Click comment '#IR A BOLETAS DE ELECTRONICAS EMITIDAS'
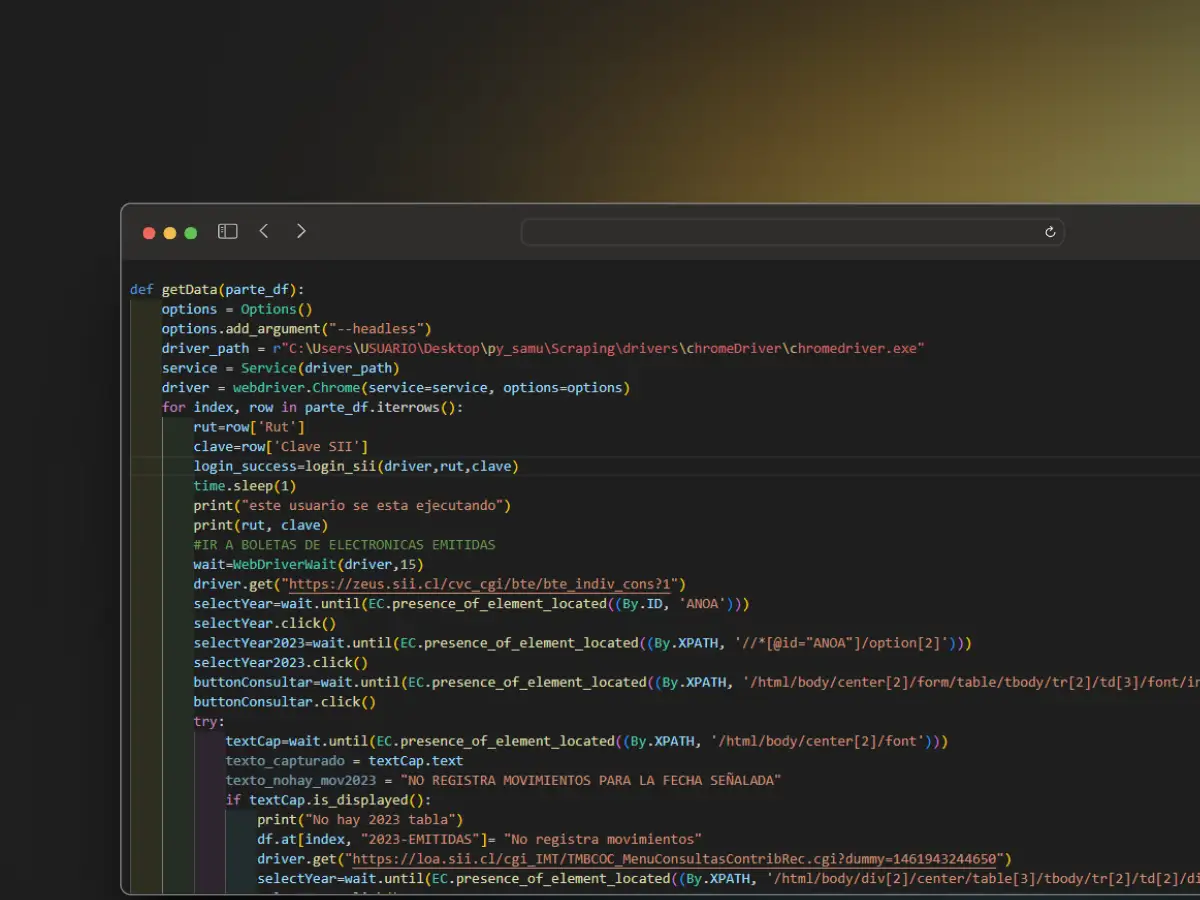This screenshot has width=1200, height=900. [344, 544]
